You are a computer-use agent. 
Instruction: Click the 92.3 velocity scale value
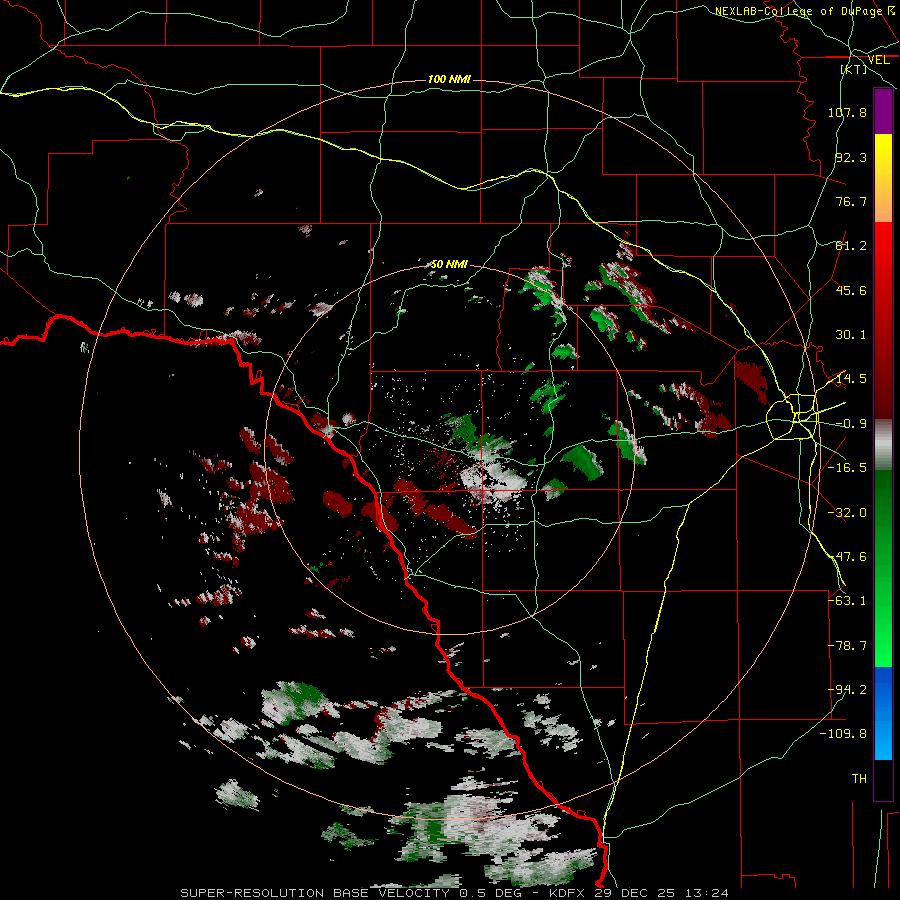[851, 157]
